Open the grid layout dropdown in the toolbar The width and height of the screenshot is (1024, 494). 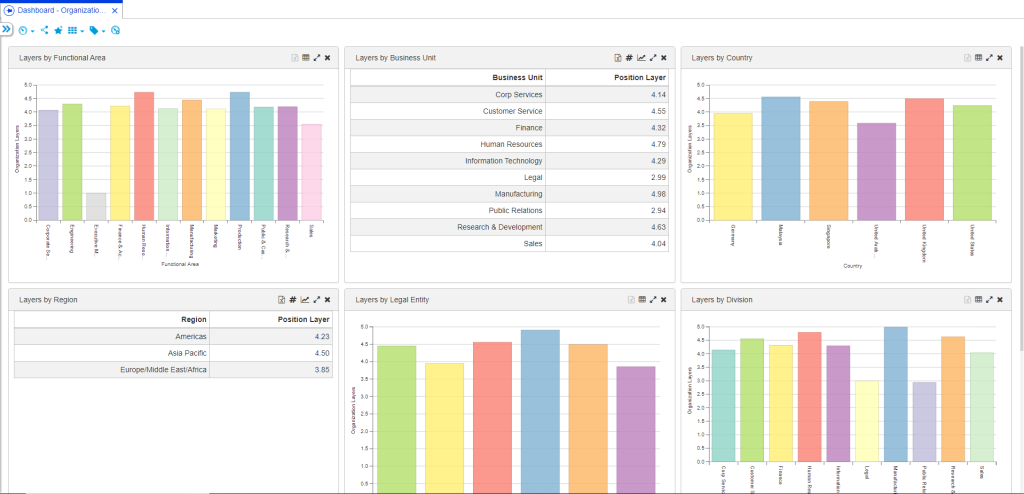(74, 31)
